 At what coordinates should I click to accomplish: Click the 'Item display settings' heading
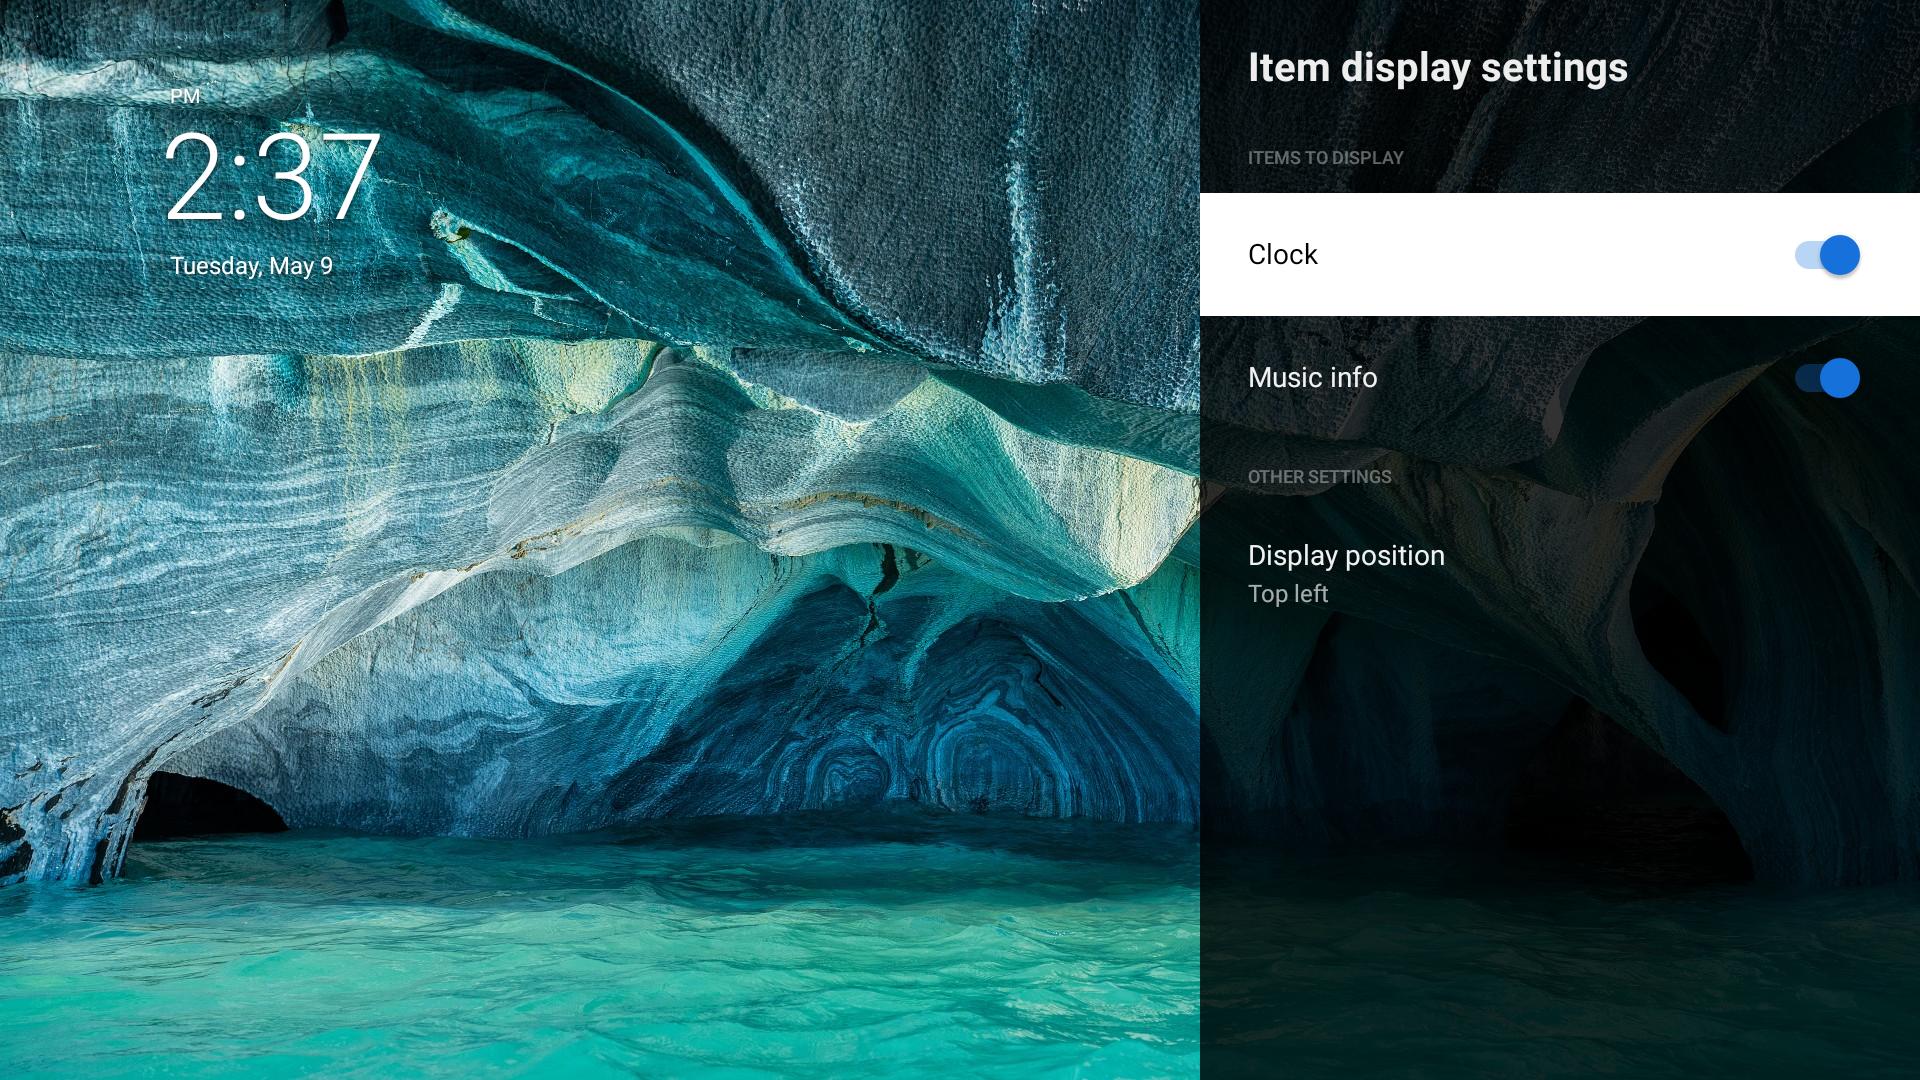(1437, 68)
